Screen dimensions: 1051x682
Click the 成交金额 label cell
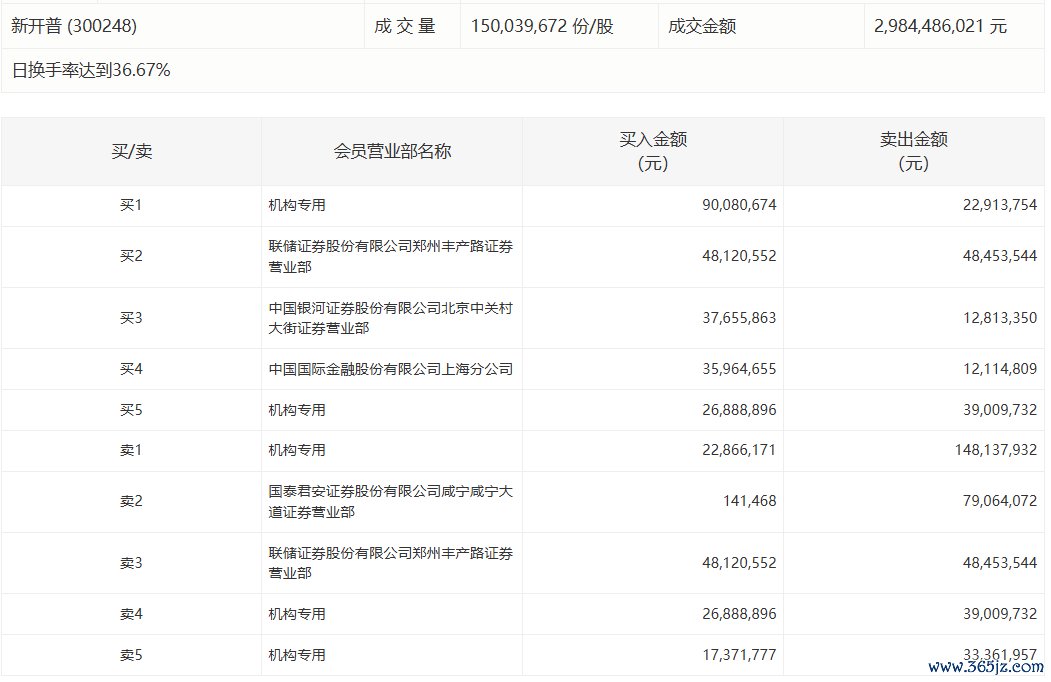tap(702, 26)
